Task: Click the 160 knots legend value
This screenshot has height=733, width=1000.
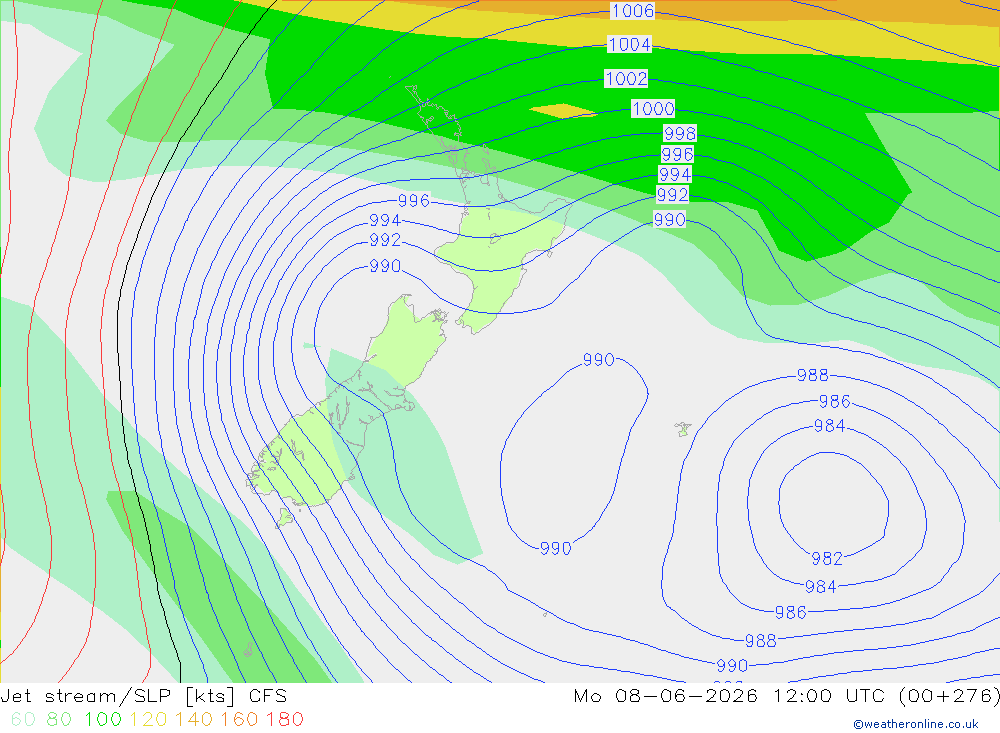Action: tap(239, 719)
